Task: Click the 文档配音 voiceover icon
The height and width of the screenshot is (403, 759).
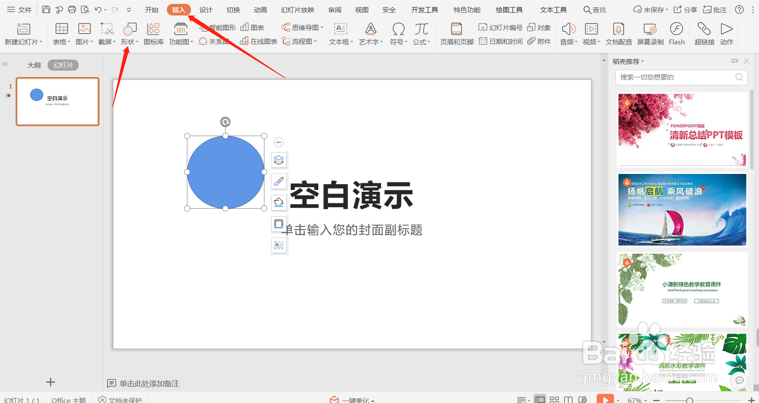Action: (x=618, y=29)
